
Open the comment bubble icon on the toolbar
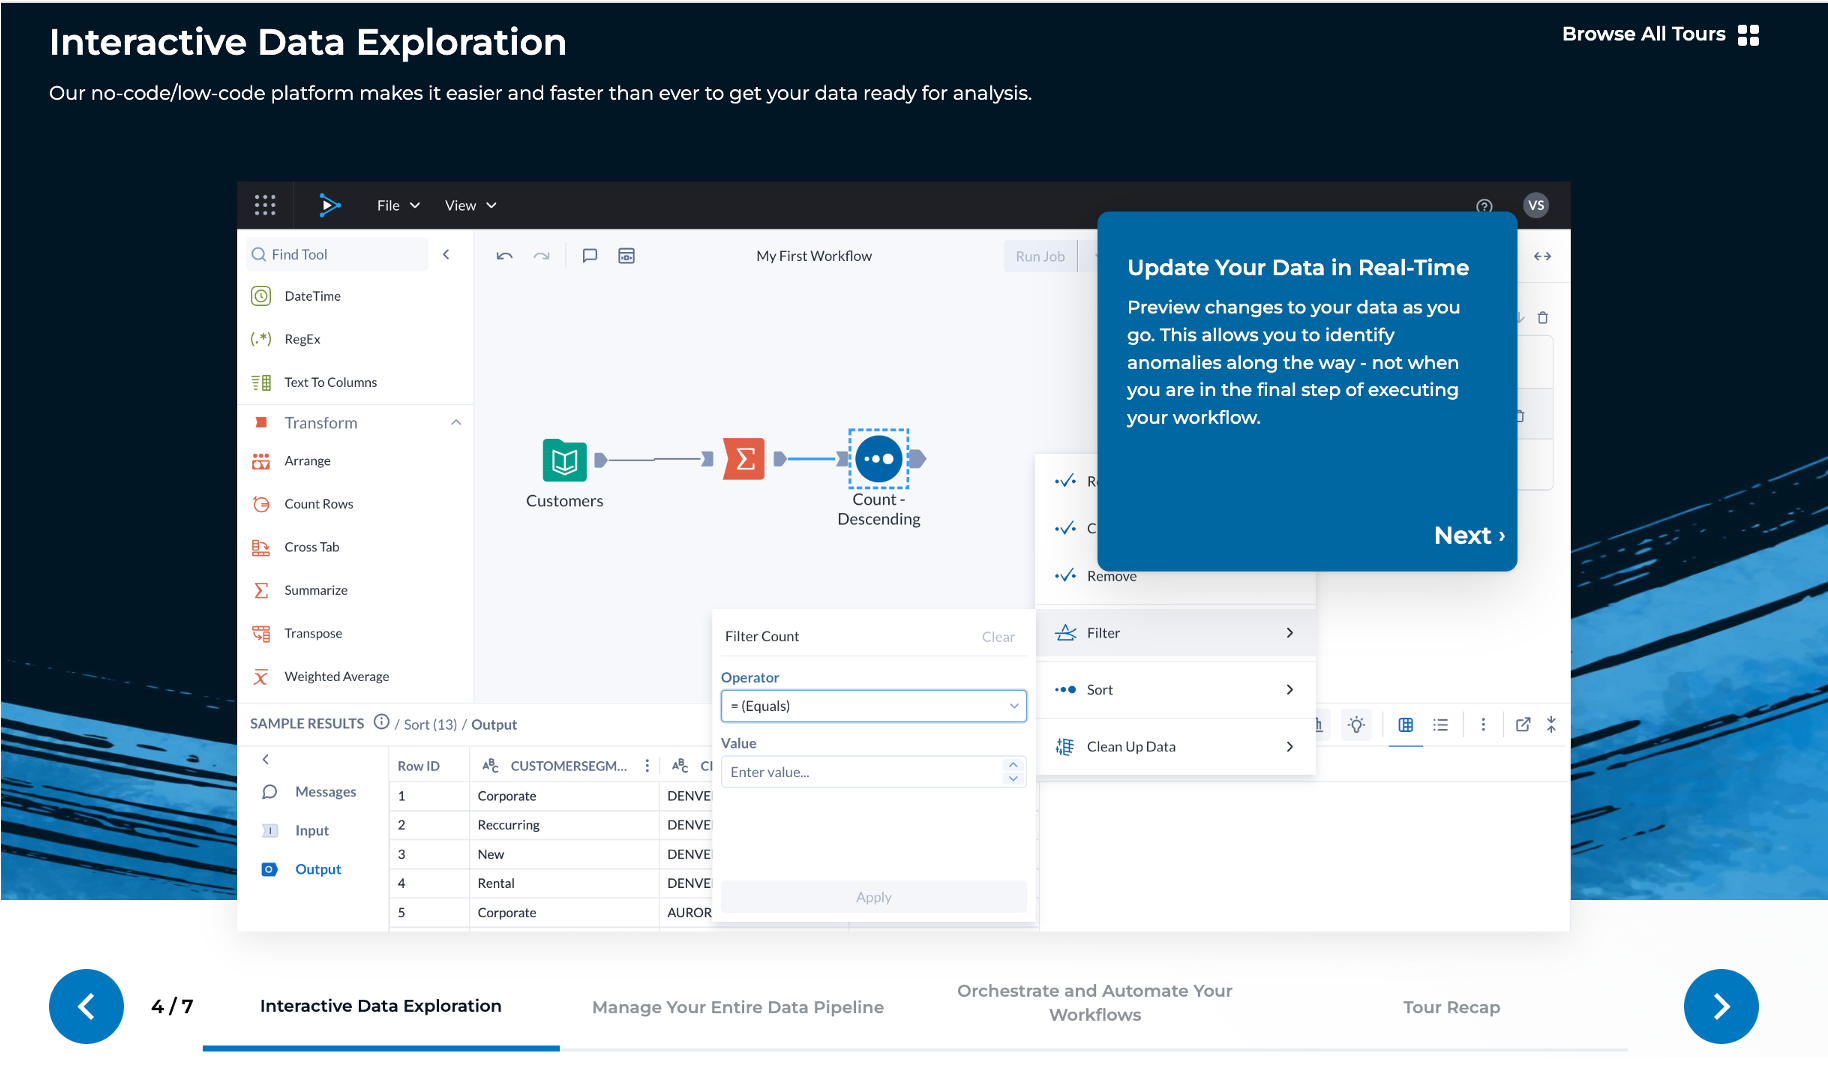(589, 256)
